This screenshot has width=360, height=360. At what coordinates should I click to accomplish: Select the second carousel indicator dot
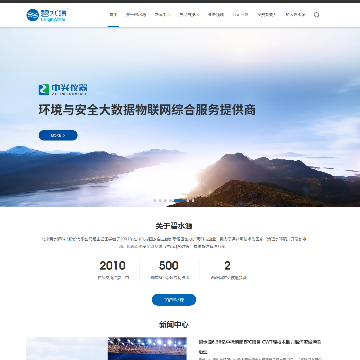pos(160,201)
